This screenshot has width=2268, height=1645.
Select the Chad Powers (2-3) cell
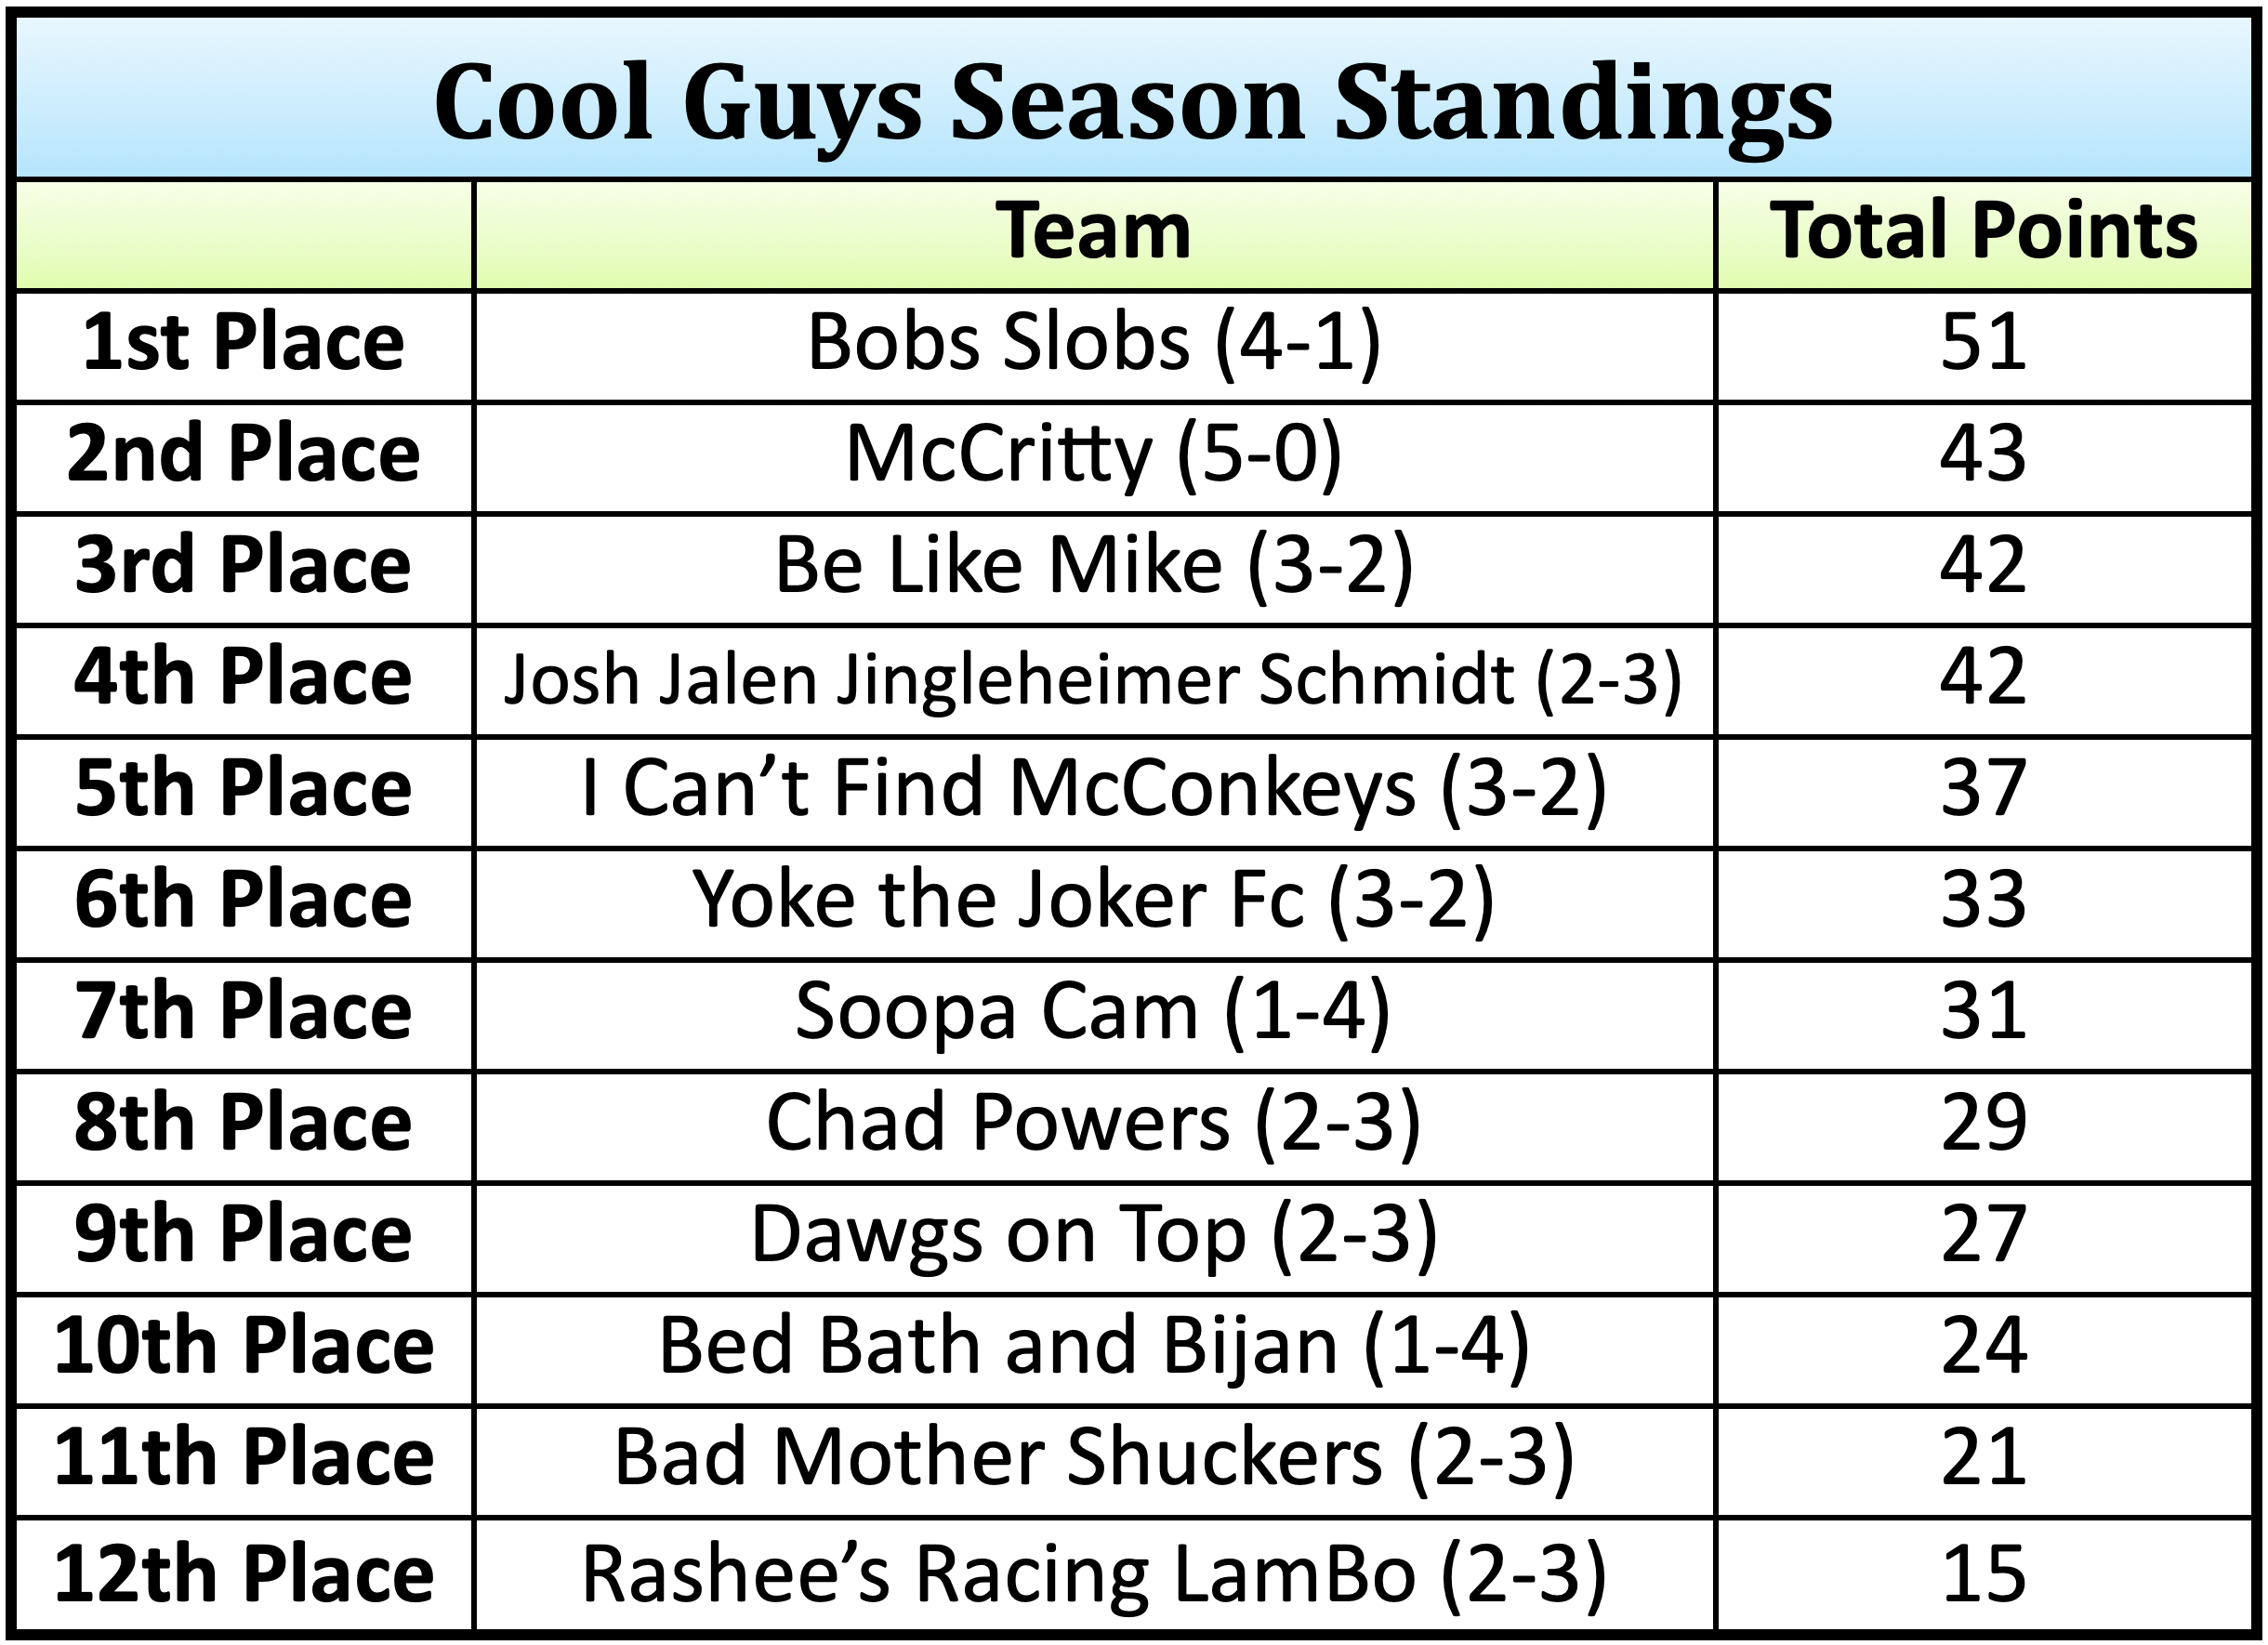click(1093, 1123)
